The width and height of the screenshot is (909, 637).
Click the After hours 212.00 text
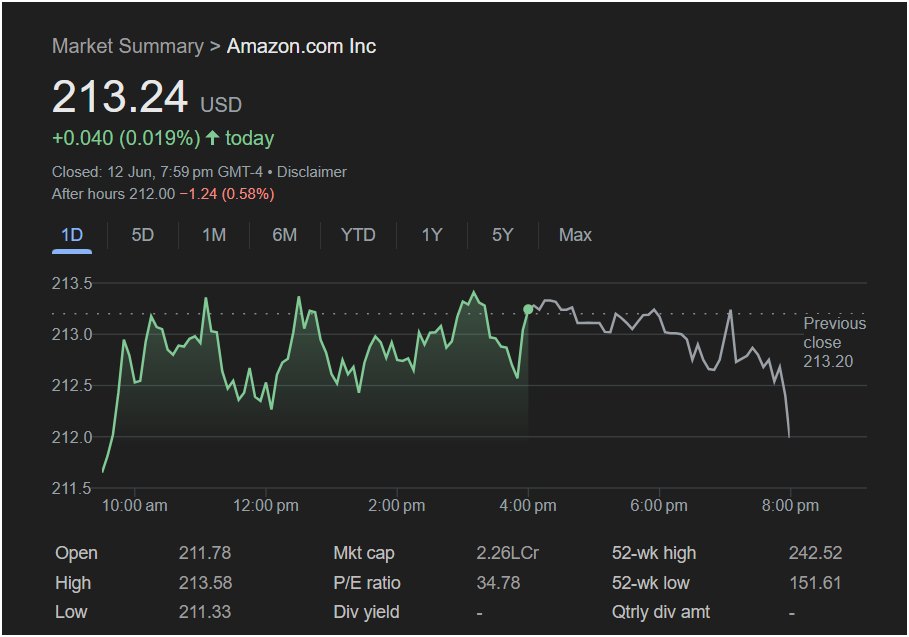(113, 193)
